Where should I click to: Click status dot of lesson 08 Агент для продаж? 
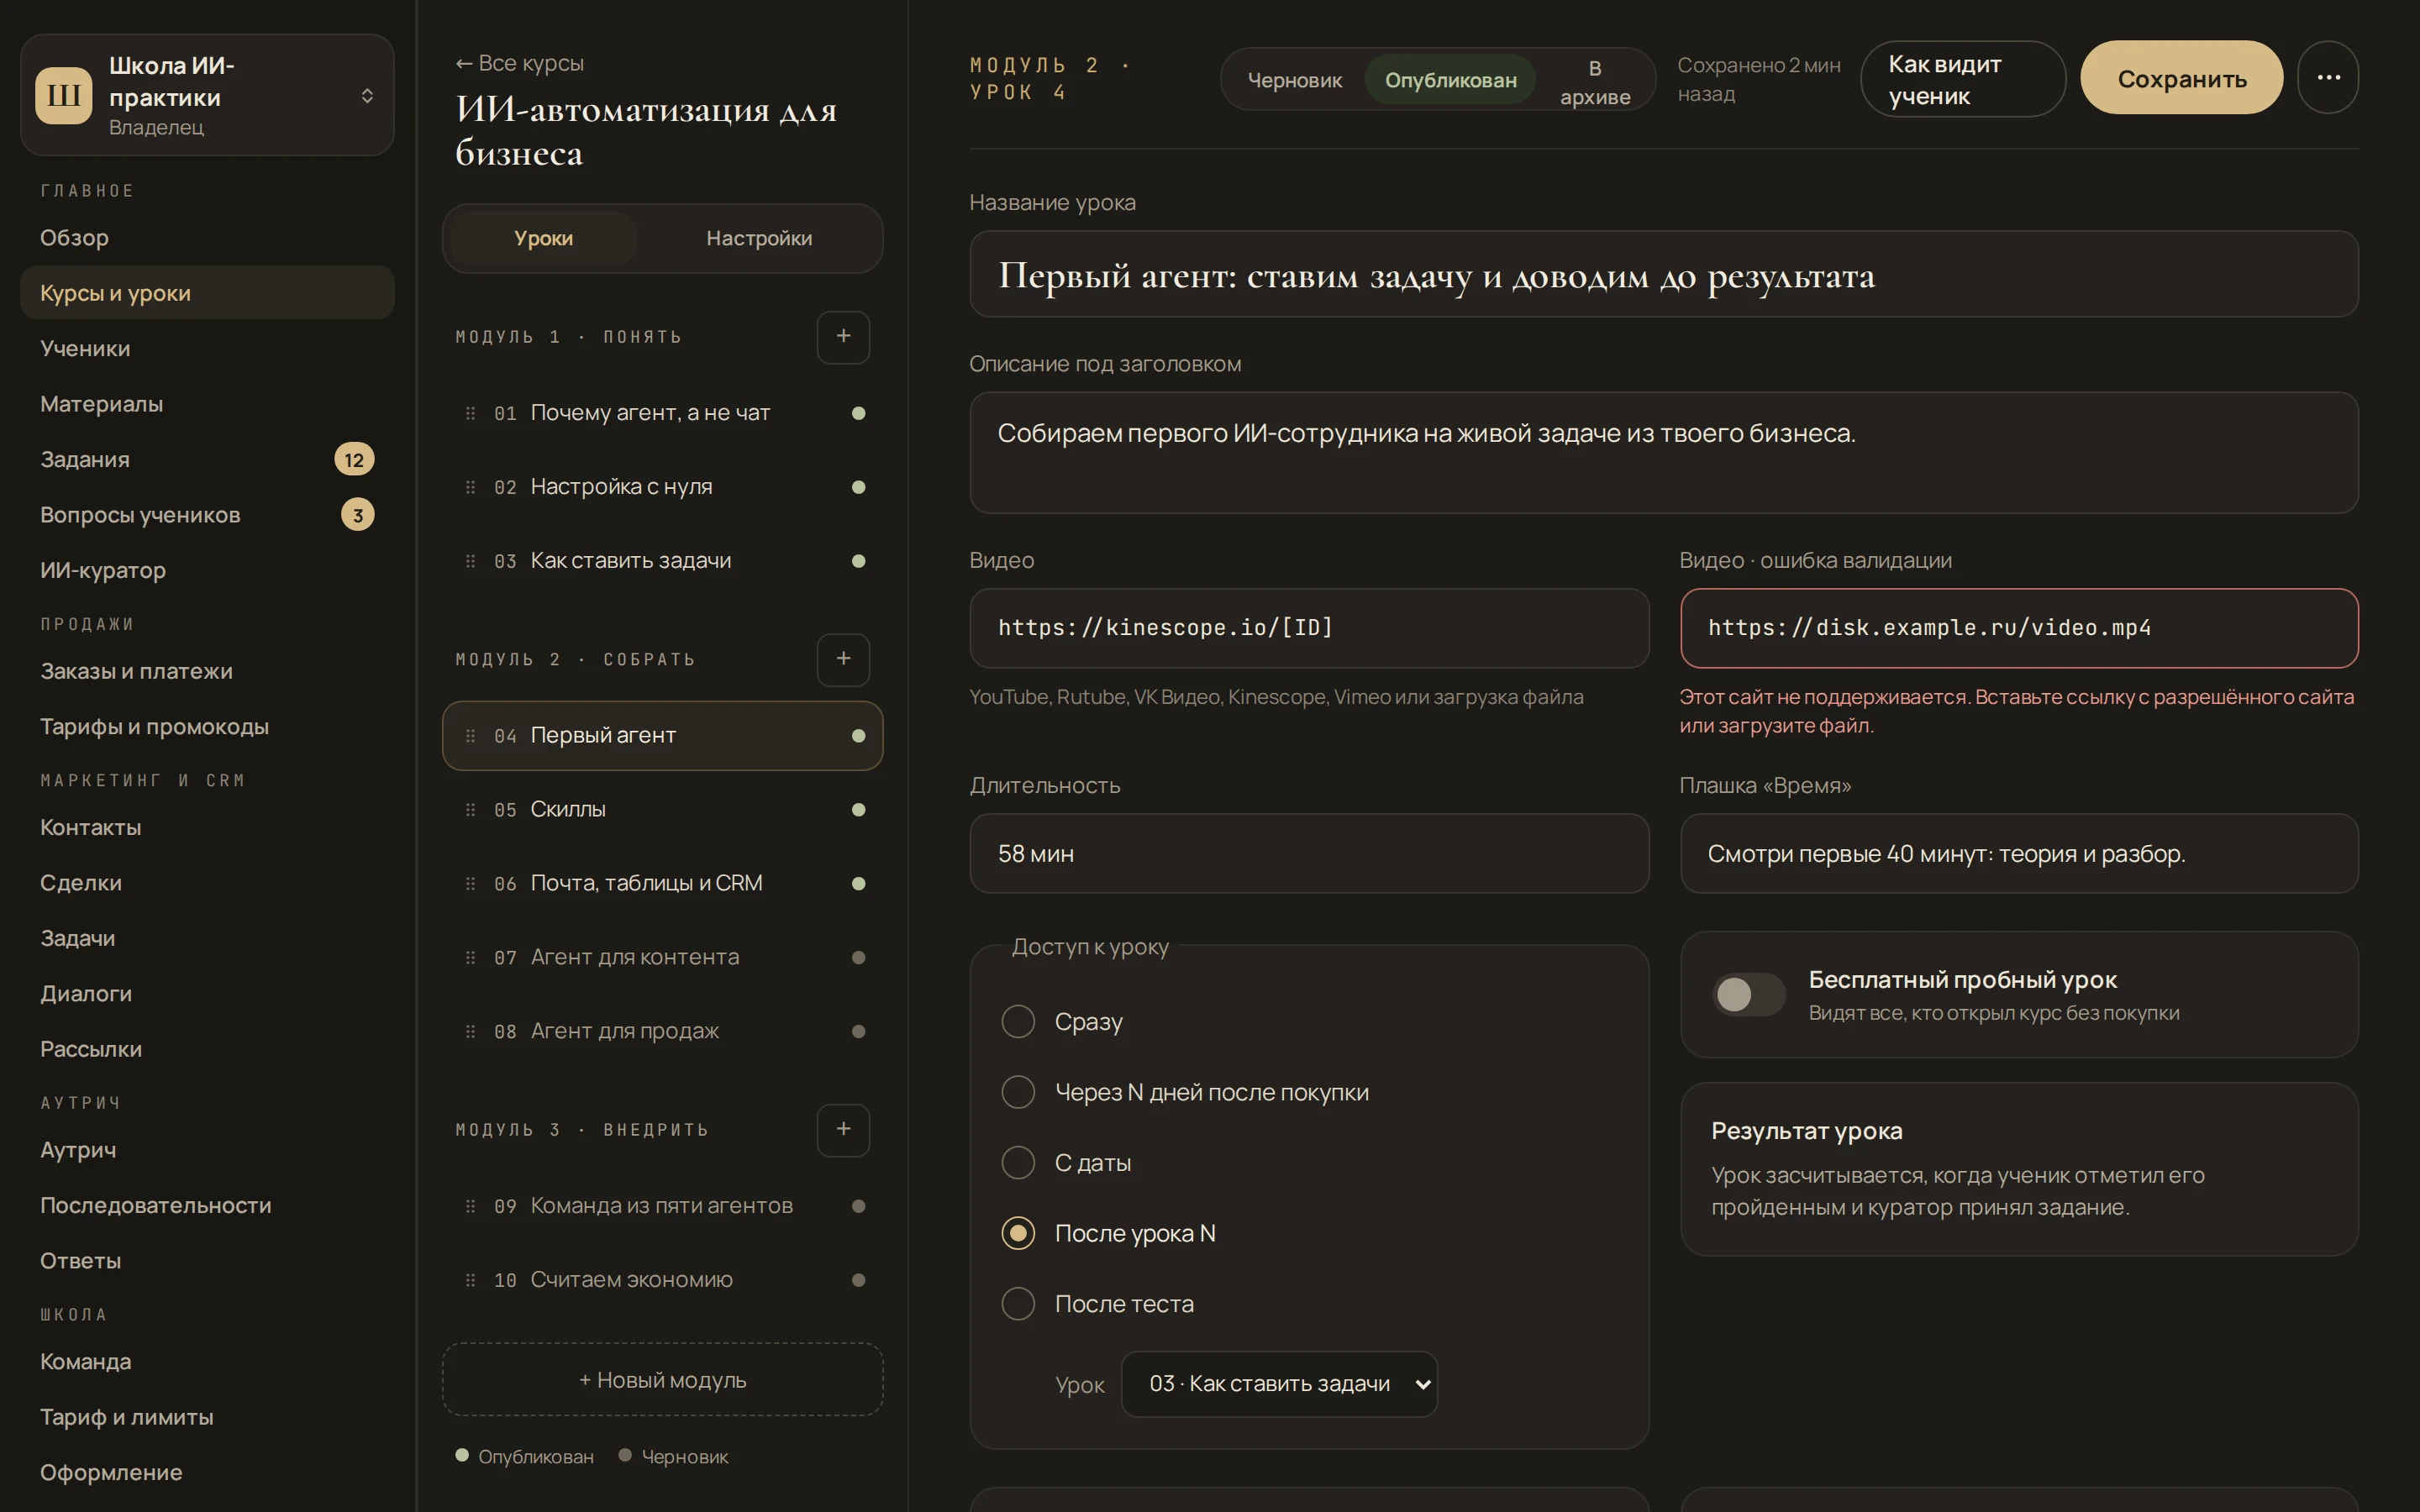coord(858,1031)
